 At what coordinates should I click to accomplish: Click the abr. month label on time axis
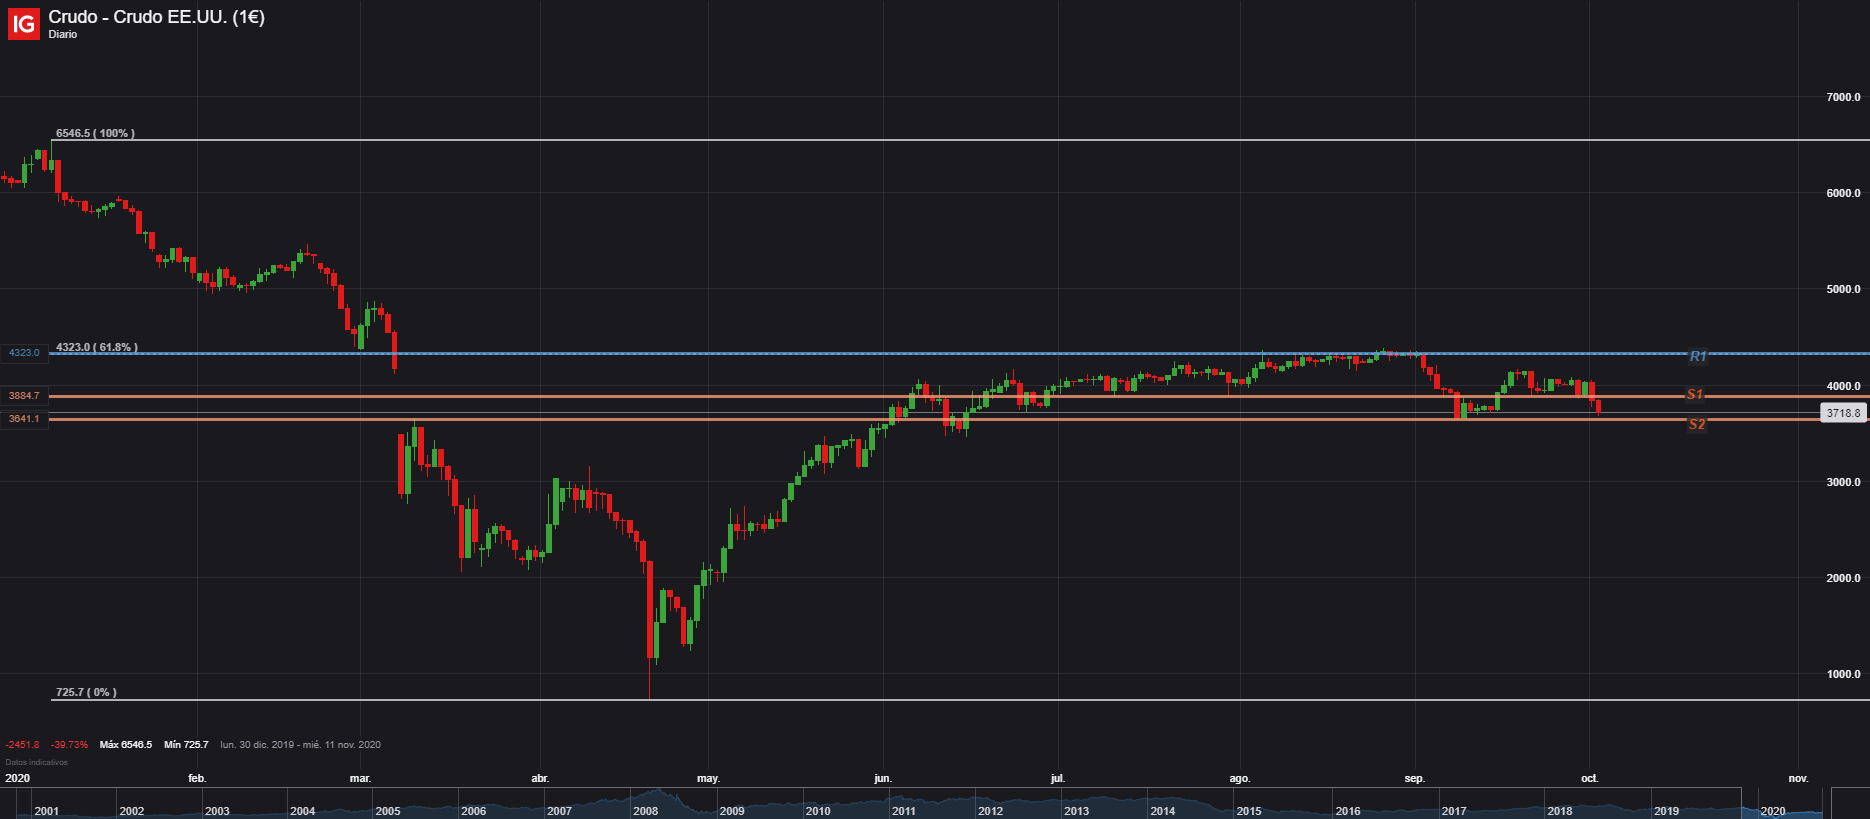pos(540,778)
